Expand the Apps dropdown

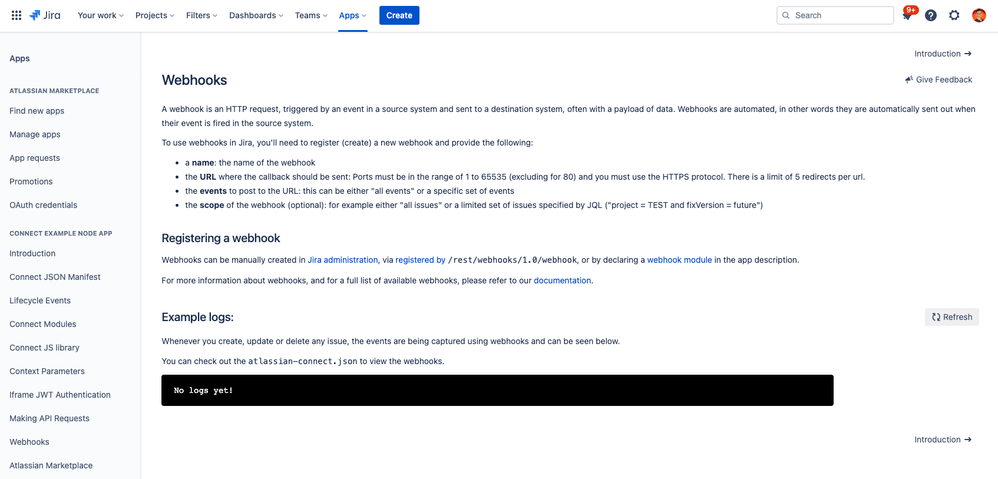coord(353,15)
